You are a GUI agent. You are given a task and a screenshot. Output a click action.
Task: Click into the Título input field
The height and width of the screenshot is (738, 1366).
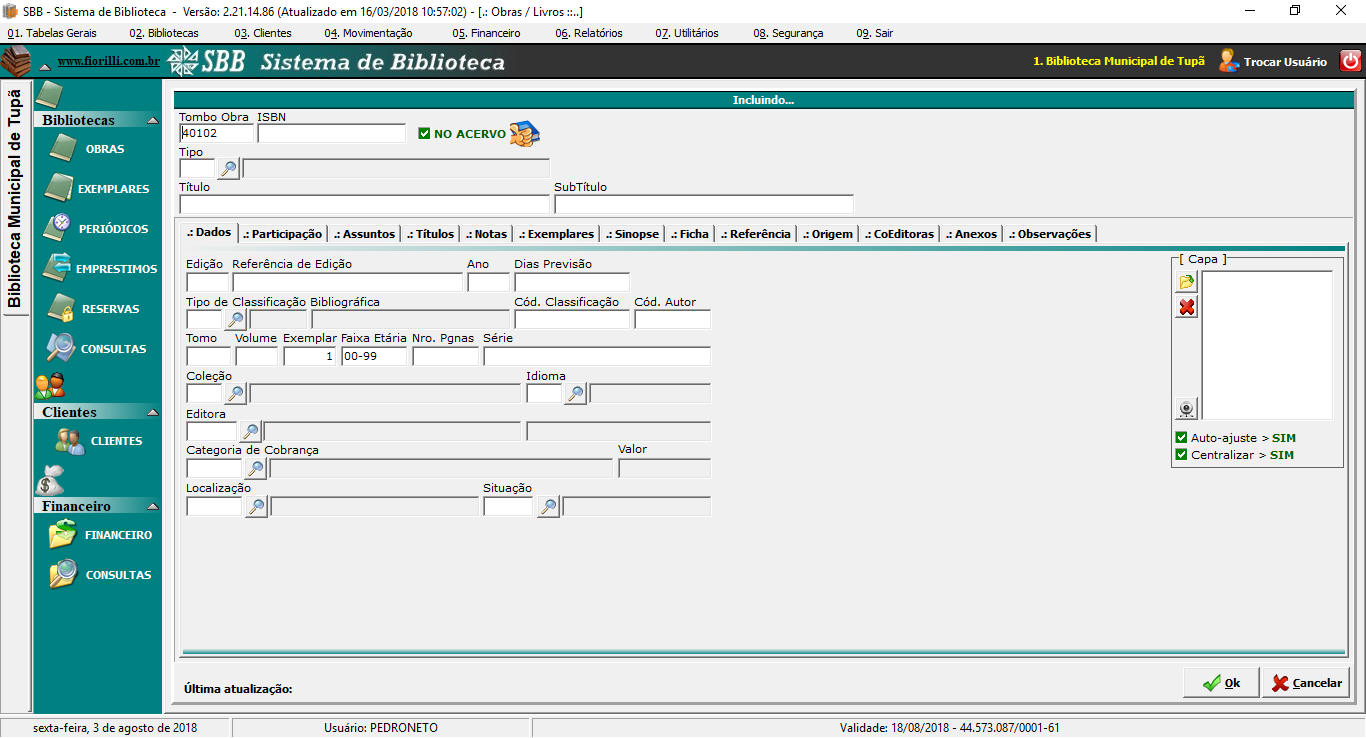pyautogui.click(x=364, y=204)
